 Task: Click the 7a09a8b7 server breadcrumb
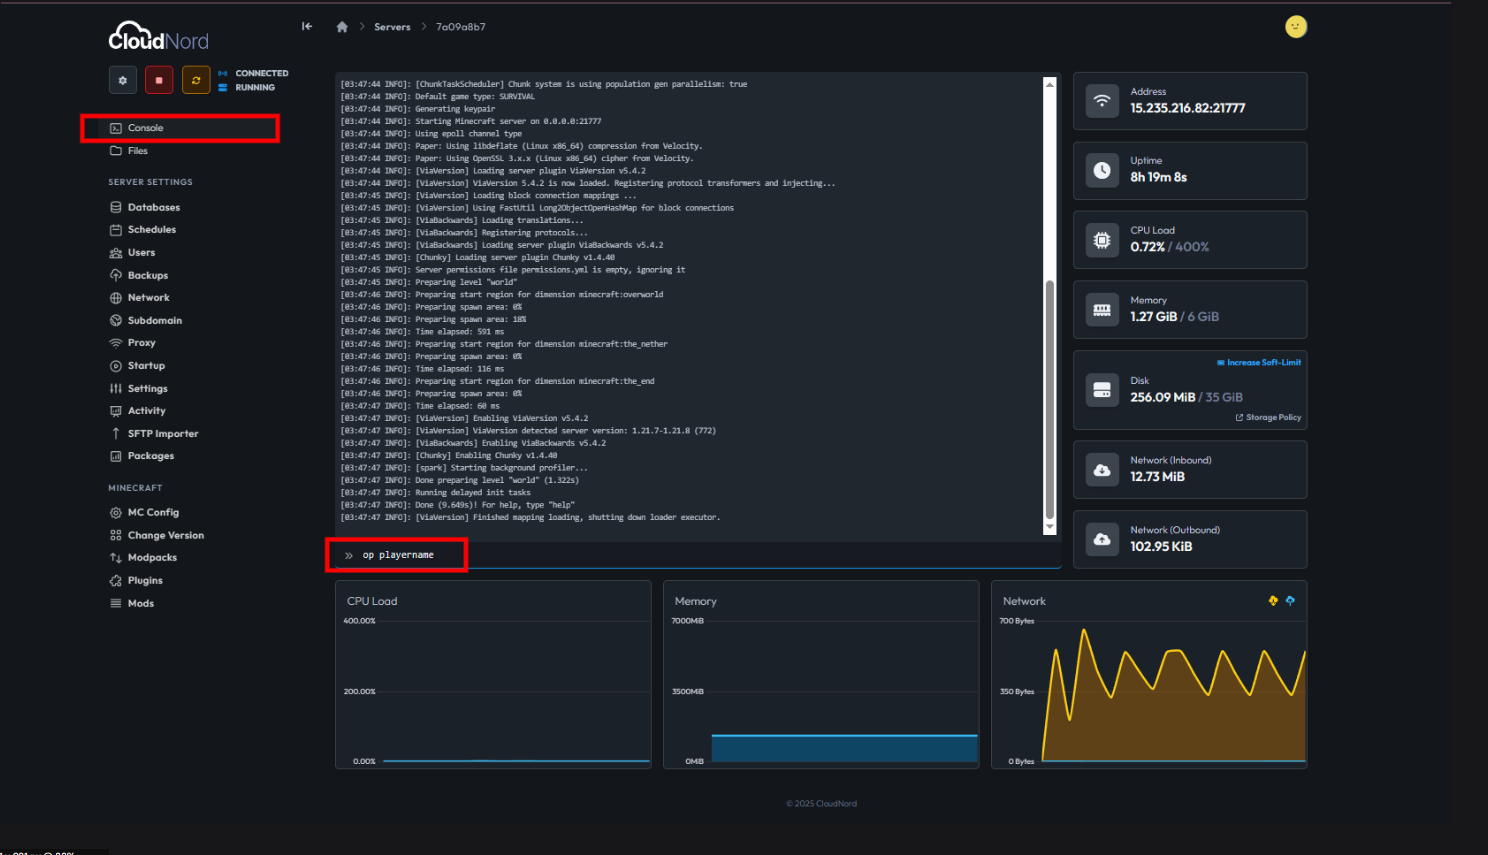point(460,27)
